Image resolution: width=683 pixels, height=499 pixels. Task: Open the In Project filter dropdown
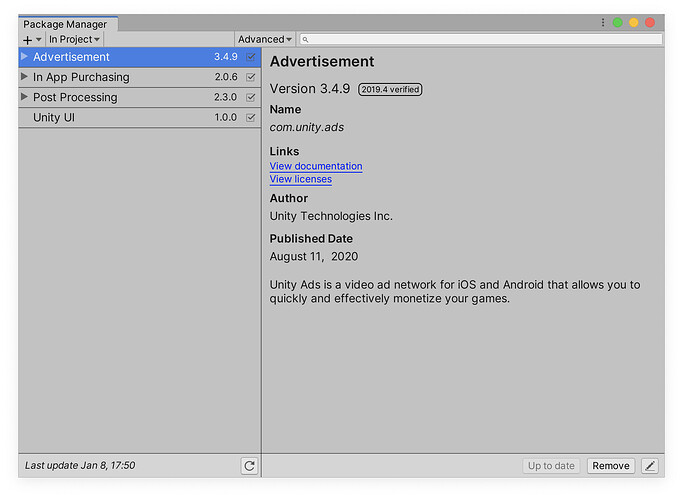tap(75, 40)
